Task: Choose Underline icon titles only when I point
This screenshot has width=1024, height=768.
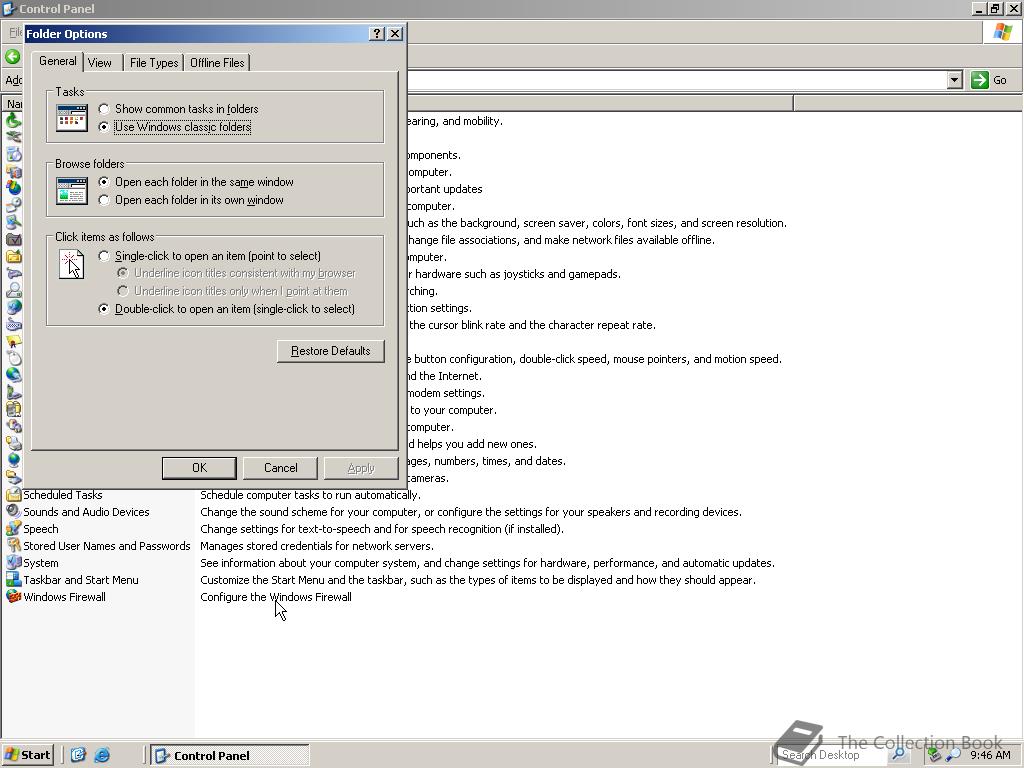Action: tap(232, 291)
